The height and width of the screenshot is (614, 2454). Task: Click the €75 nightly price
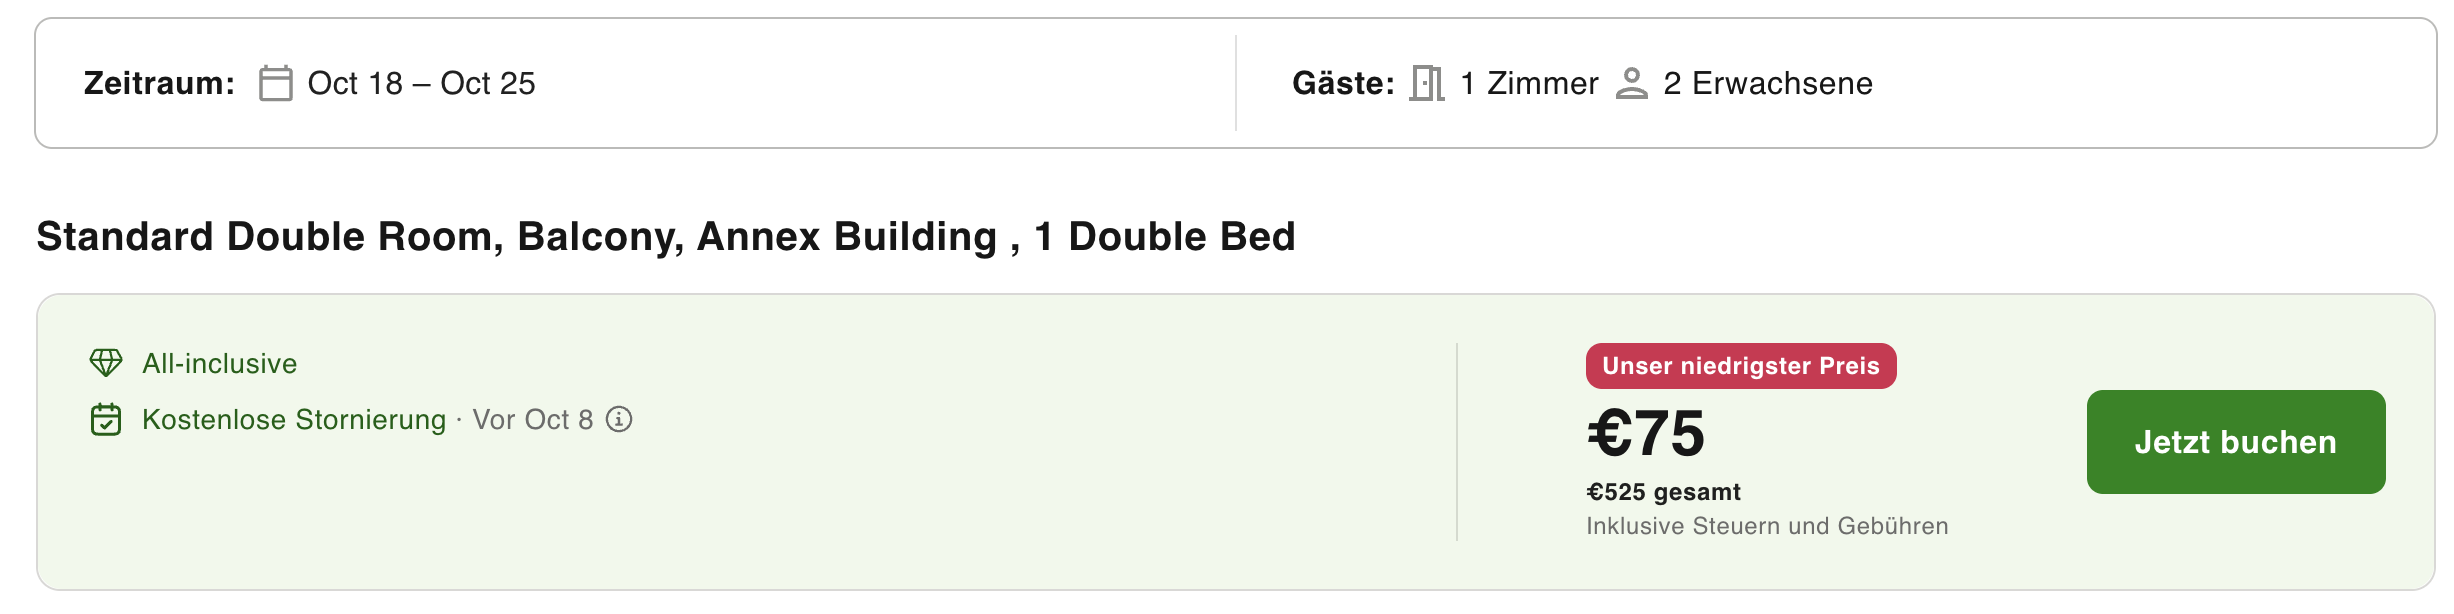(1646, 433)
